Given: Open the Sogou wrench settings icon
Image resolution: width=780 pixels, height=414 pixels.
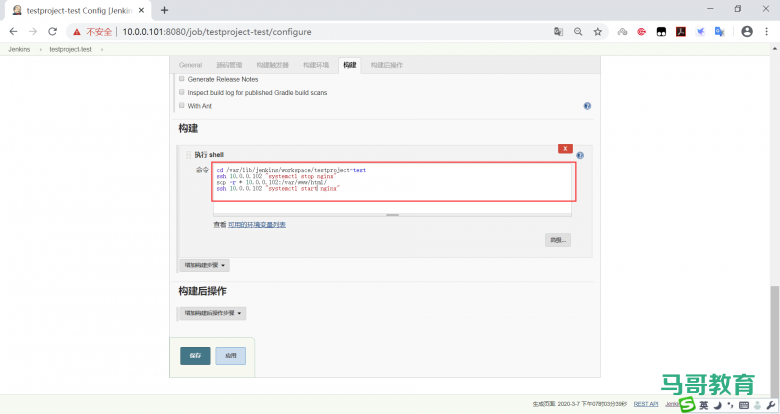Looking at the screenshot, I should (771, 405).
